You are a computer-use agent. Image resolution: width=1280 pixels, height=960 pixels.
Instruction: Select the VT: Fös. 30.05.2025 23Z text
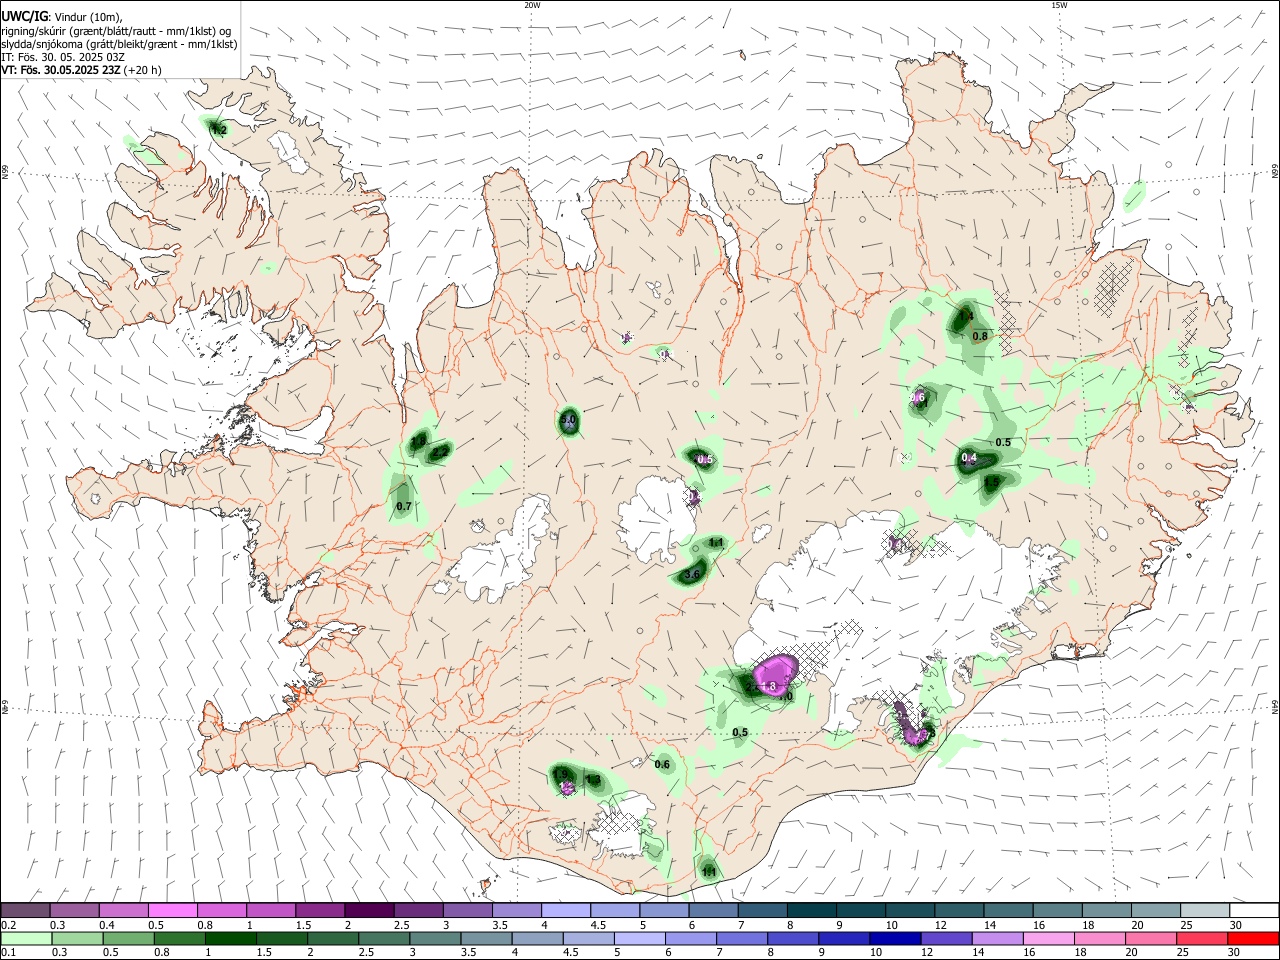(61, 70)
